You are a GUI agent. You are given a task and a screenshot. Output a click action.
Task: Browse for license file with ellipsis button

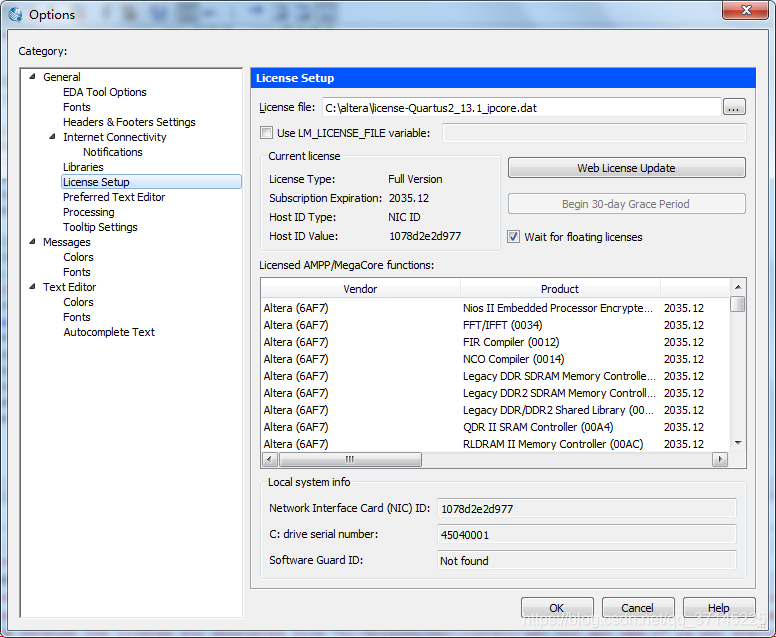click(734, 107)
